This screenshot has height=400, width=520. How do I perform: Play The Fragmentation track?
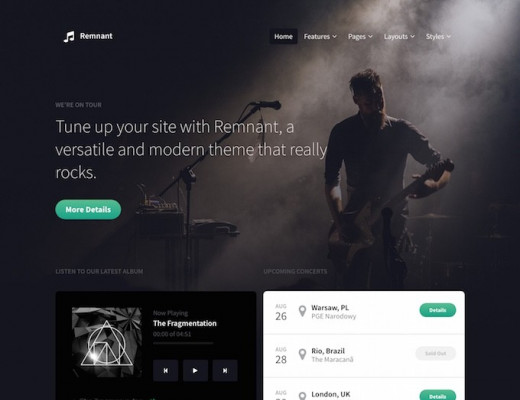coord(195,370)
